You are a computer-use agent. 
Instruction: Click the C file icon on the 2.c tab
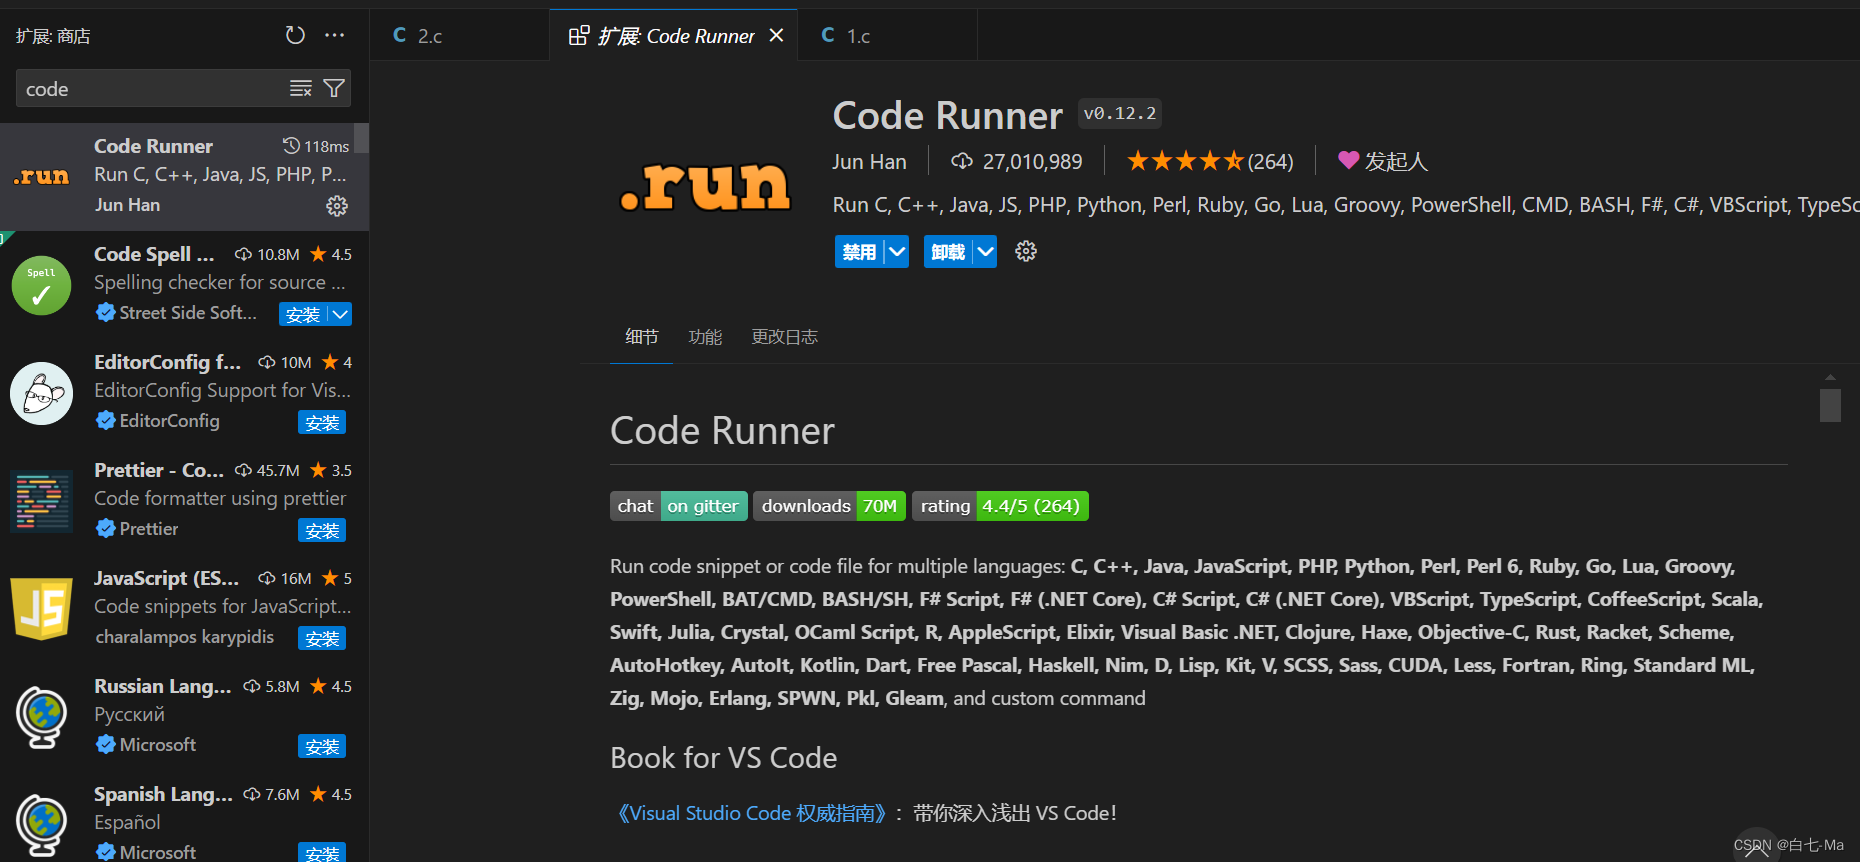400,35
